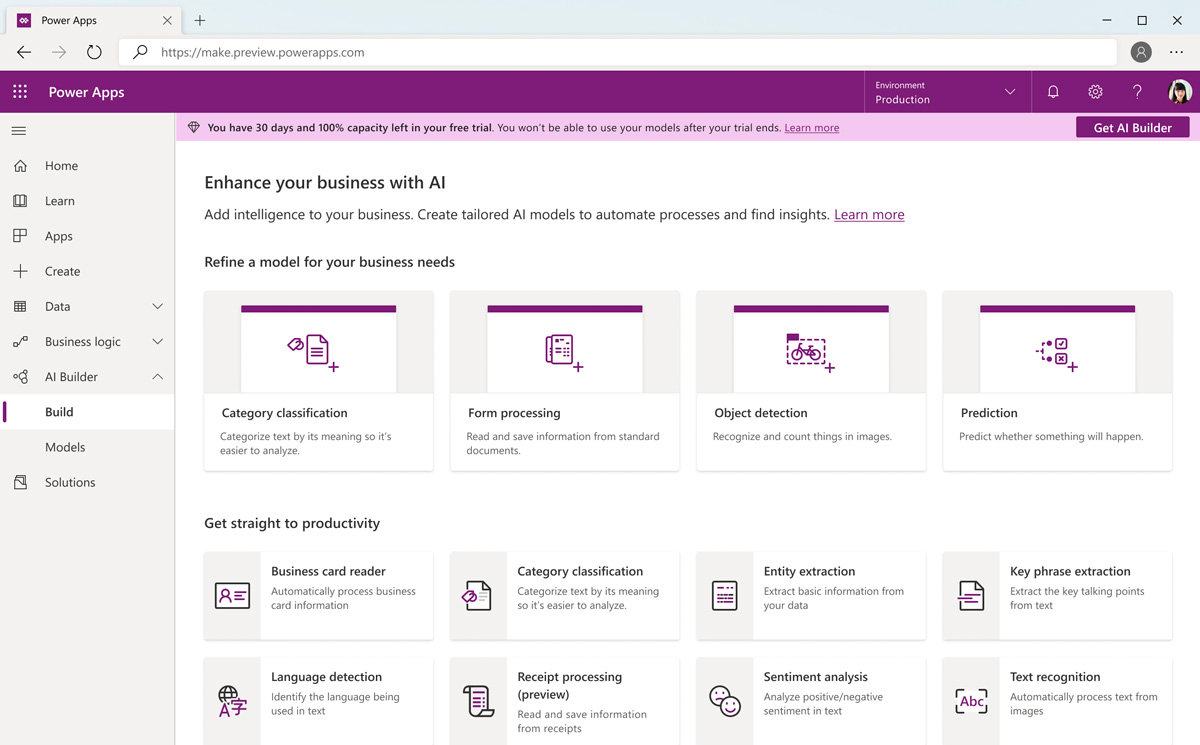
Task: Click the help question mark icon
Action: [1137, 91]
